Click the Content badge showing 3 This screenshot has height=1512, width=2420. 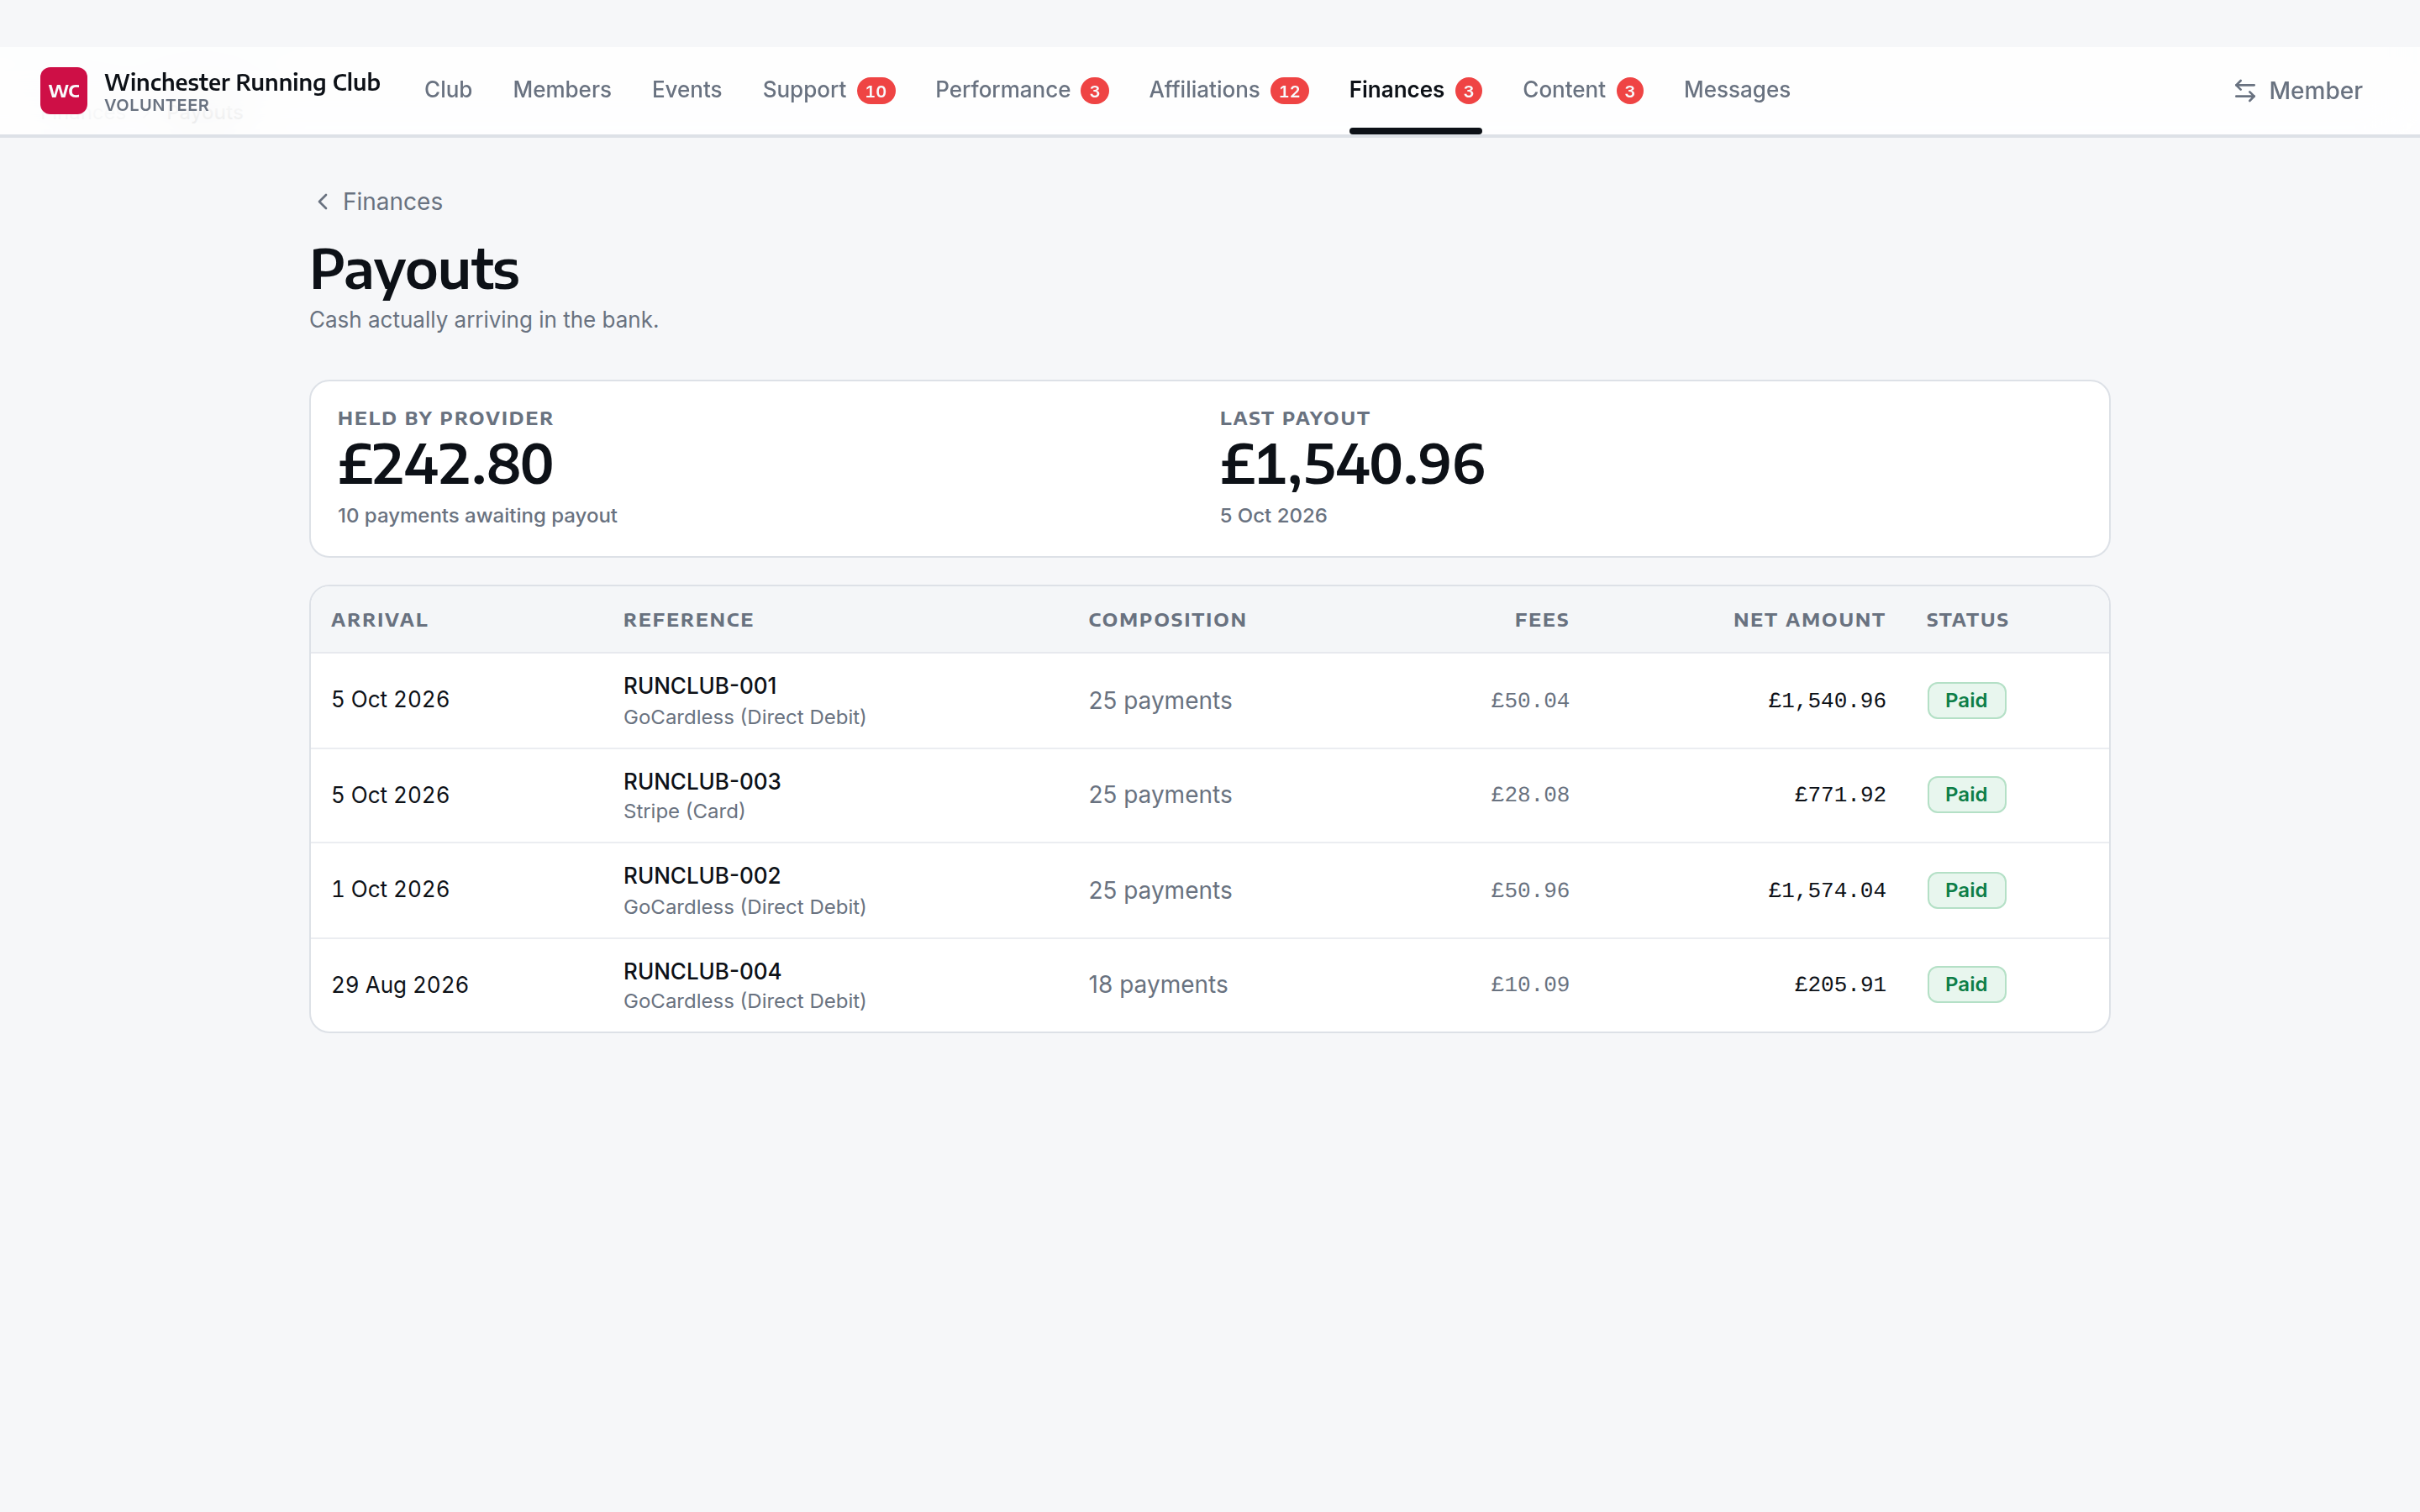point(1629,91)
